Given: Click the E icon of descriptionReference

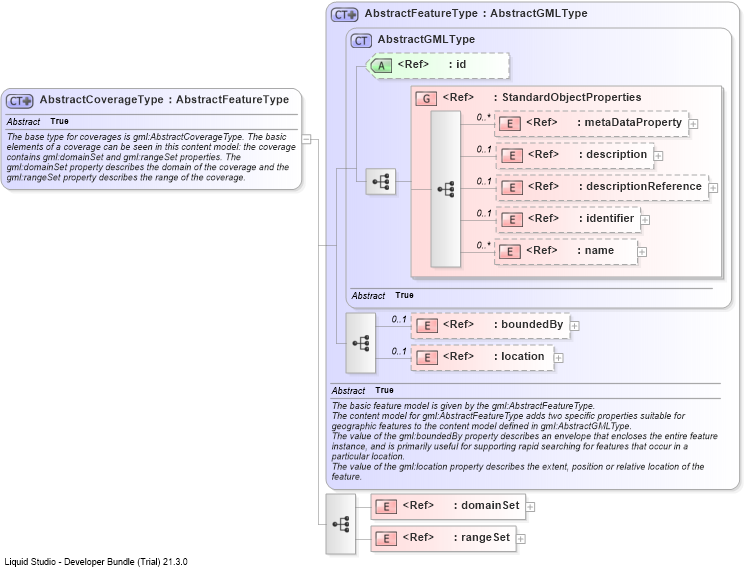Looking at the screenshot, I should [x=512, y=187].
